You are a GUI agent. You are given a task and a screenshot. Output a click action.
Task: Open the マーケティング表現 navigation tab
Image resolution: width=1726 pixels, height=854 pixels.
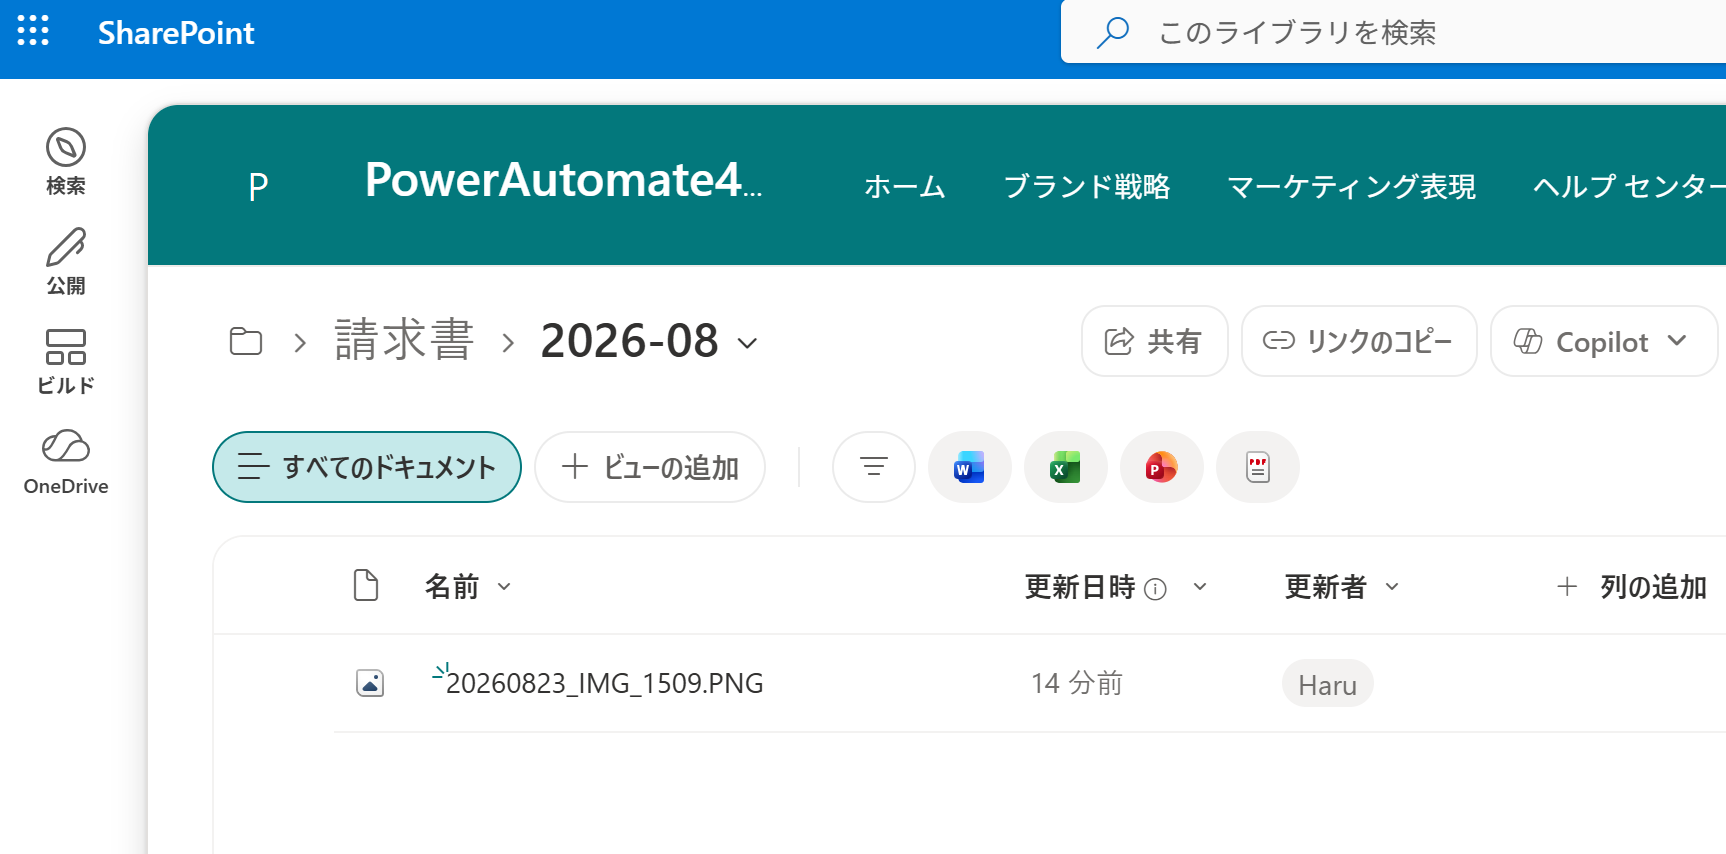tap(1352, 187)
